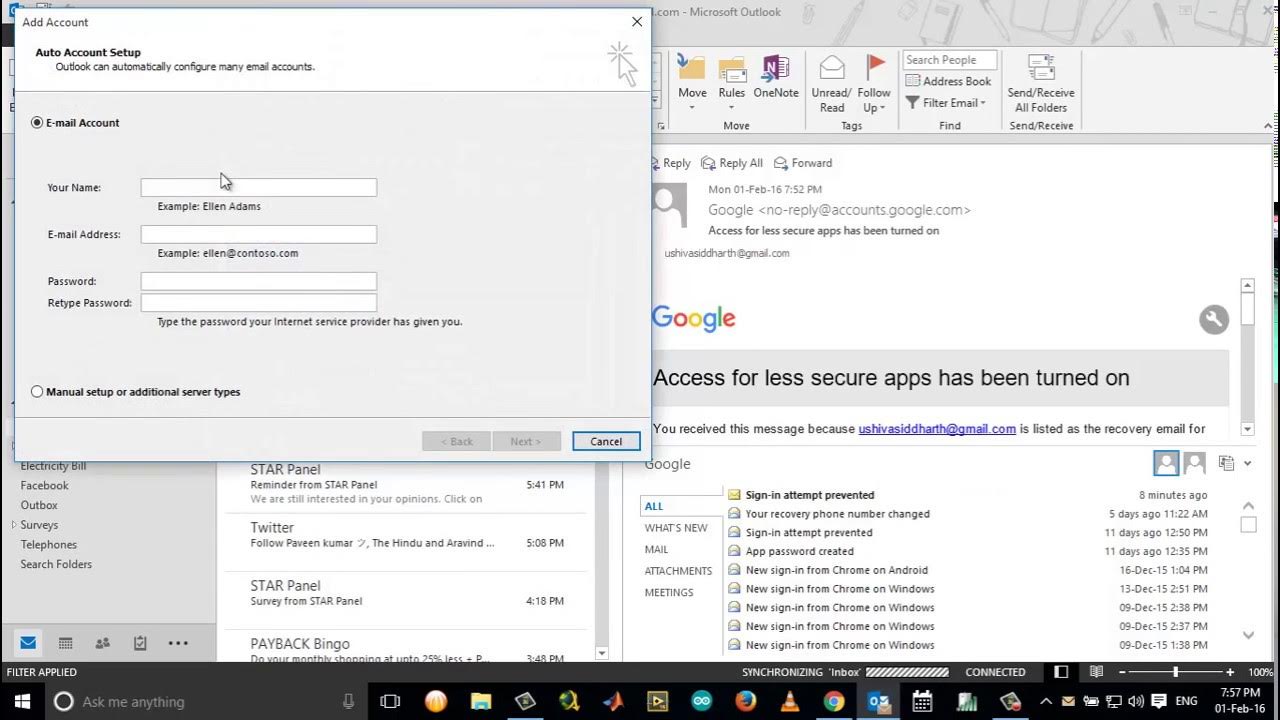Cancel the Add Account dialog
This screenshot has height=720, width=1280.
tap(606, 441)
